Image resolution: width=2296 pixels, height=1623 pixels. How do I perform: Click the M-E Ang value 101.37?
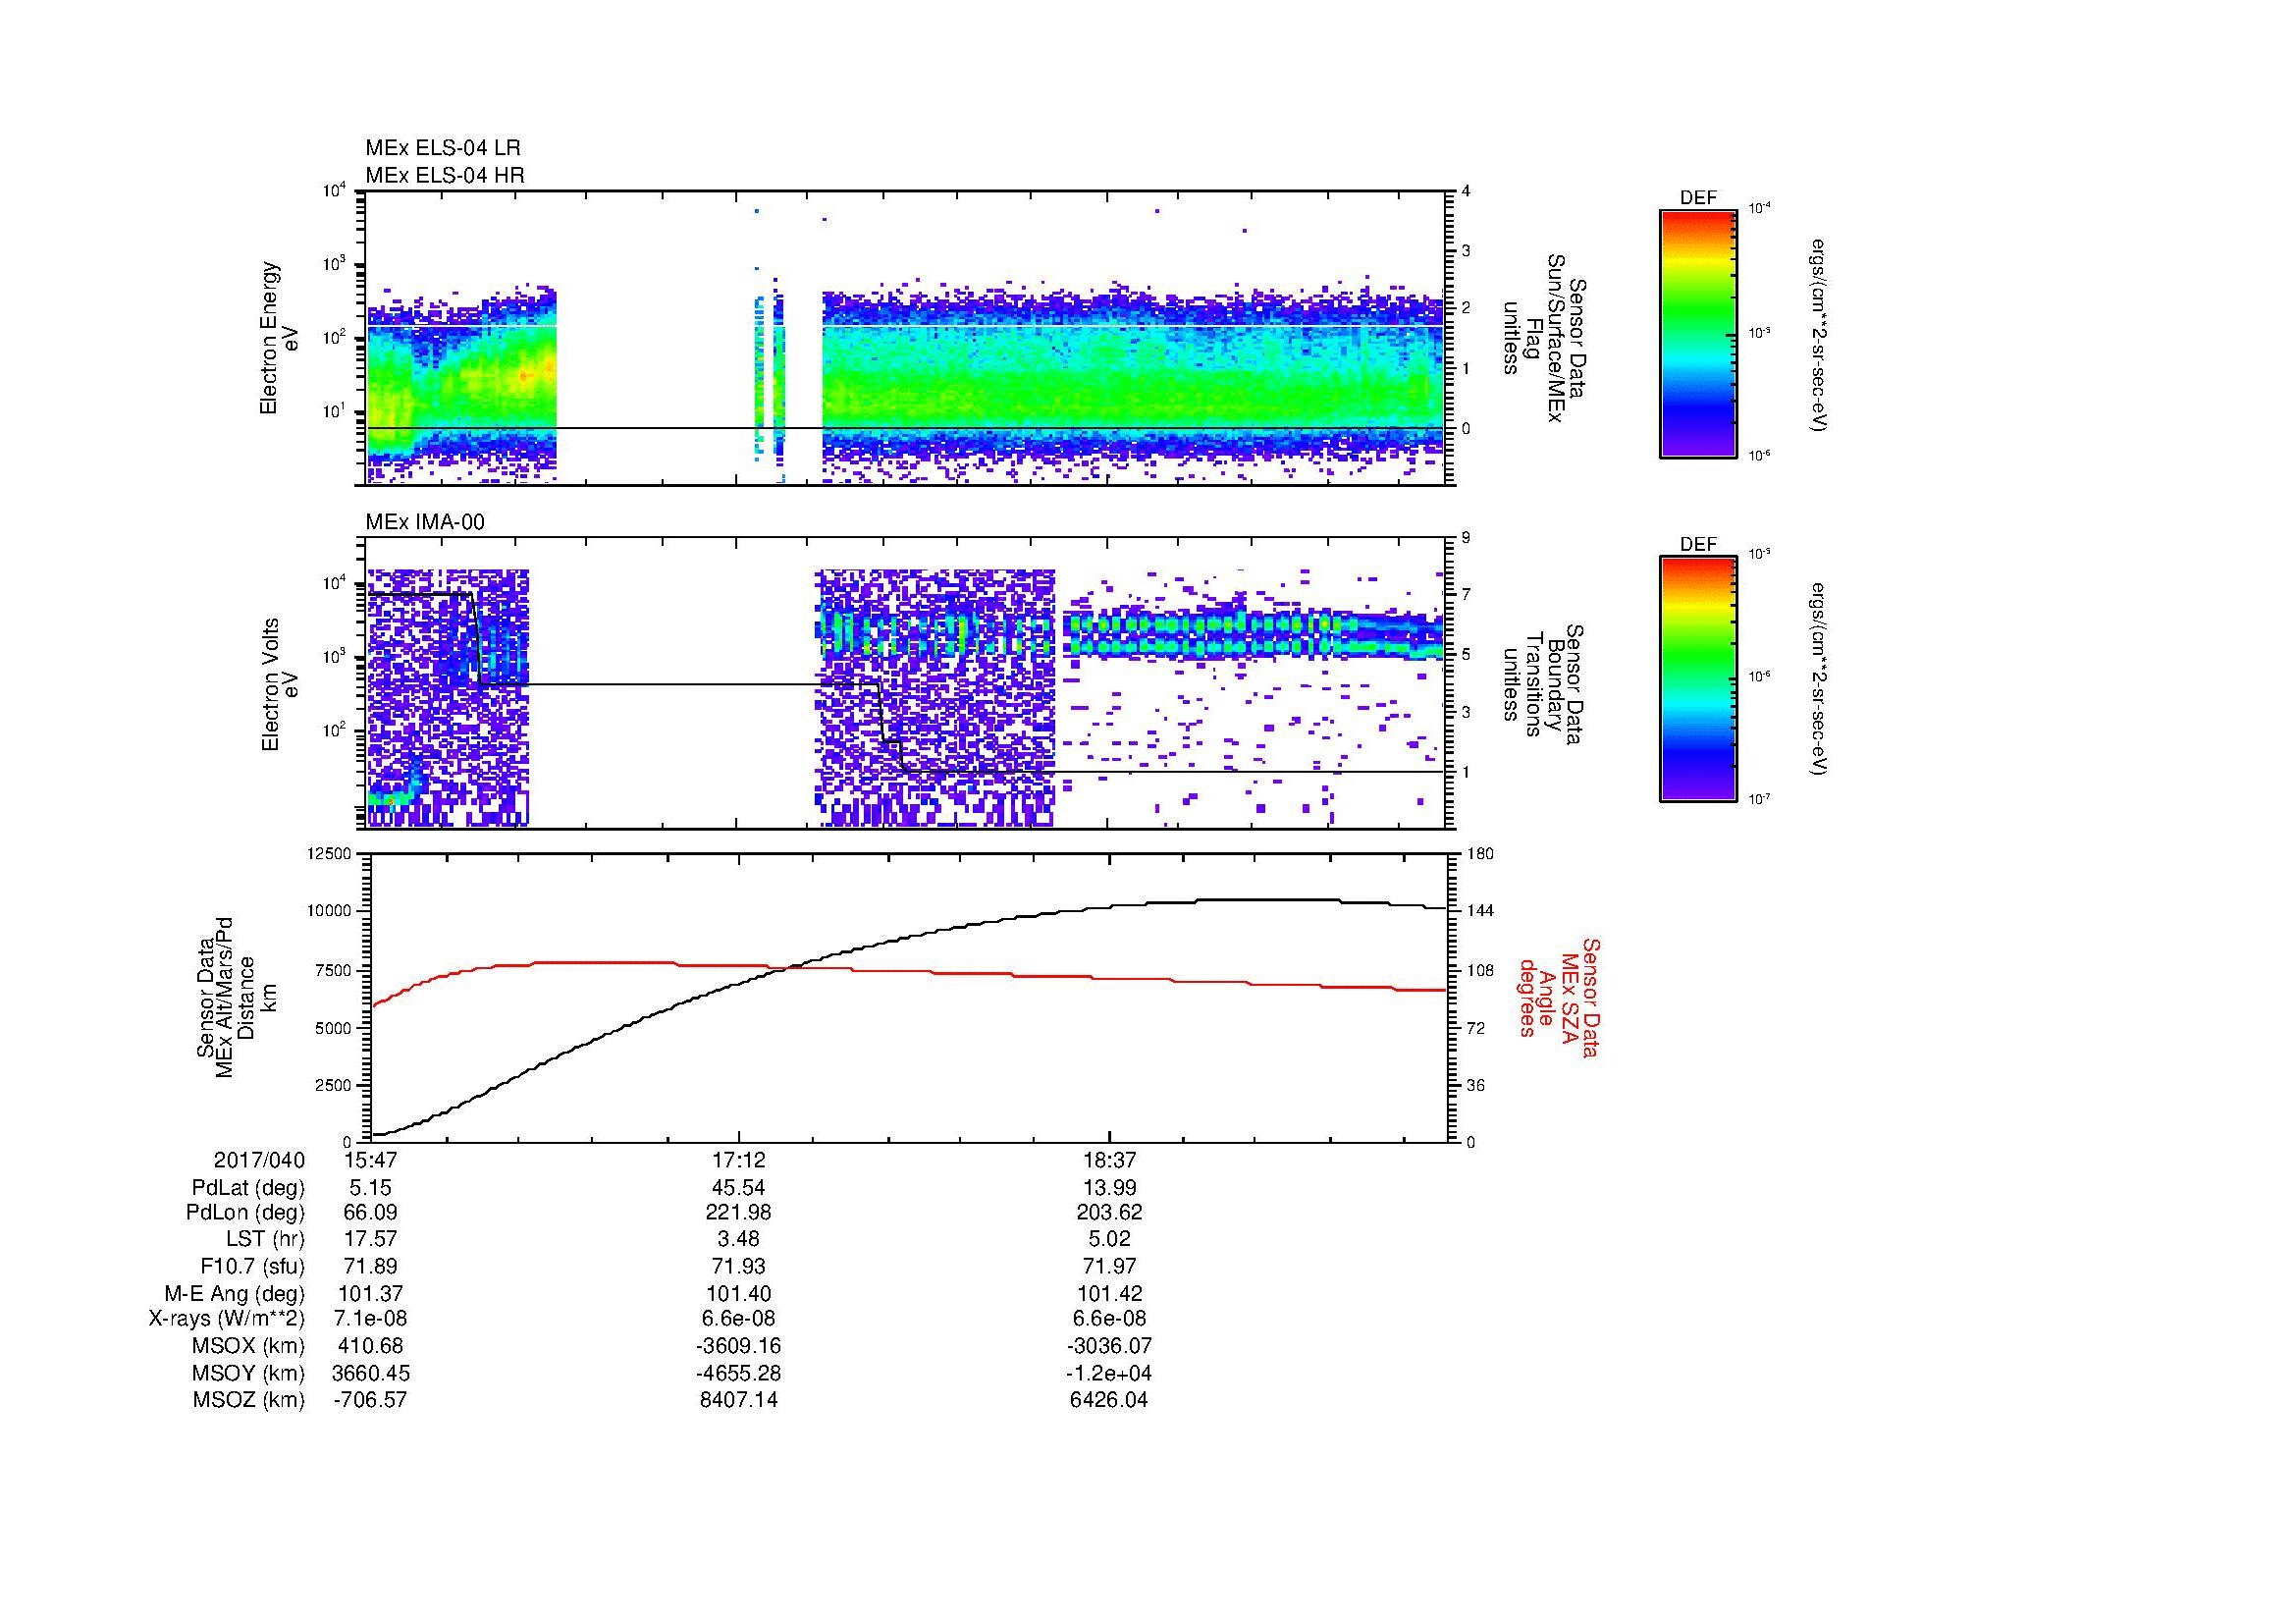point(369,1293)
